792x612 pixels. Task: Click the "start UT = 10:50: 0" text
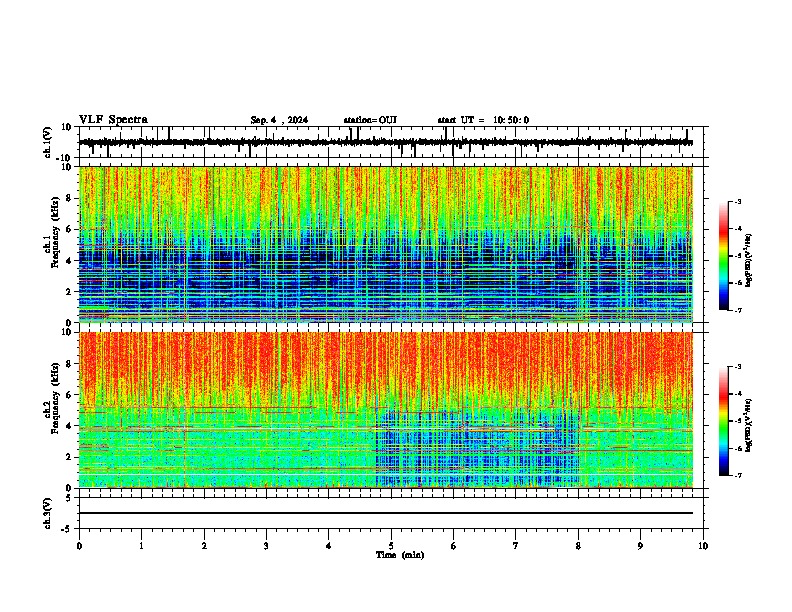(x=483, y=120)
